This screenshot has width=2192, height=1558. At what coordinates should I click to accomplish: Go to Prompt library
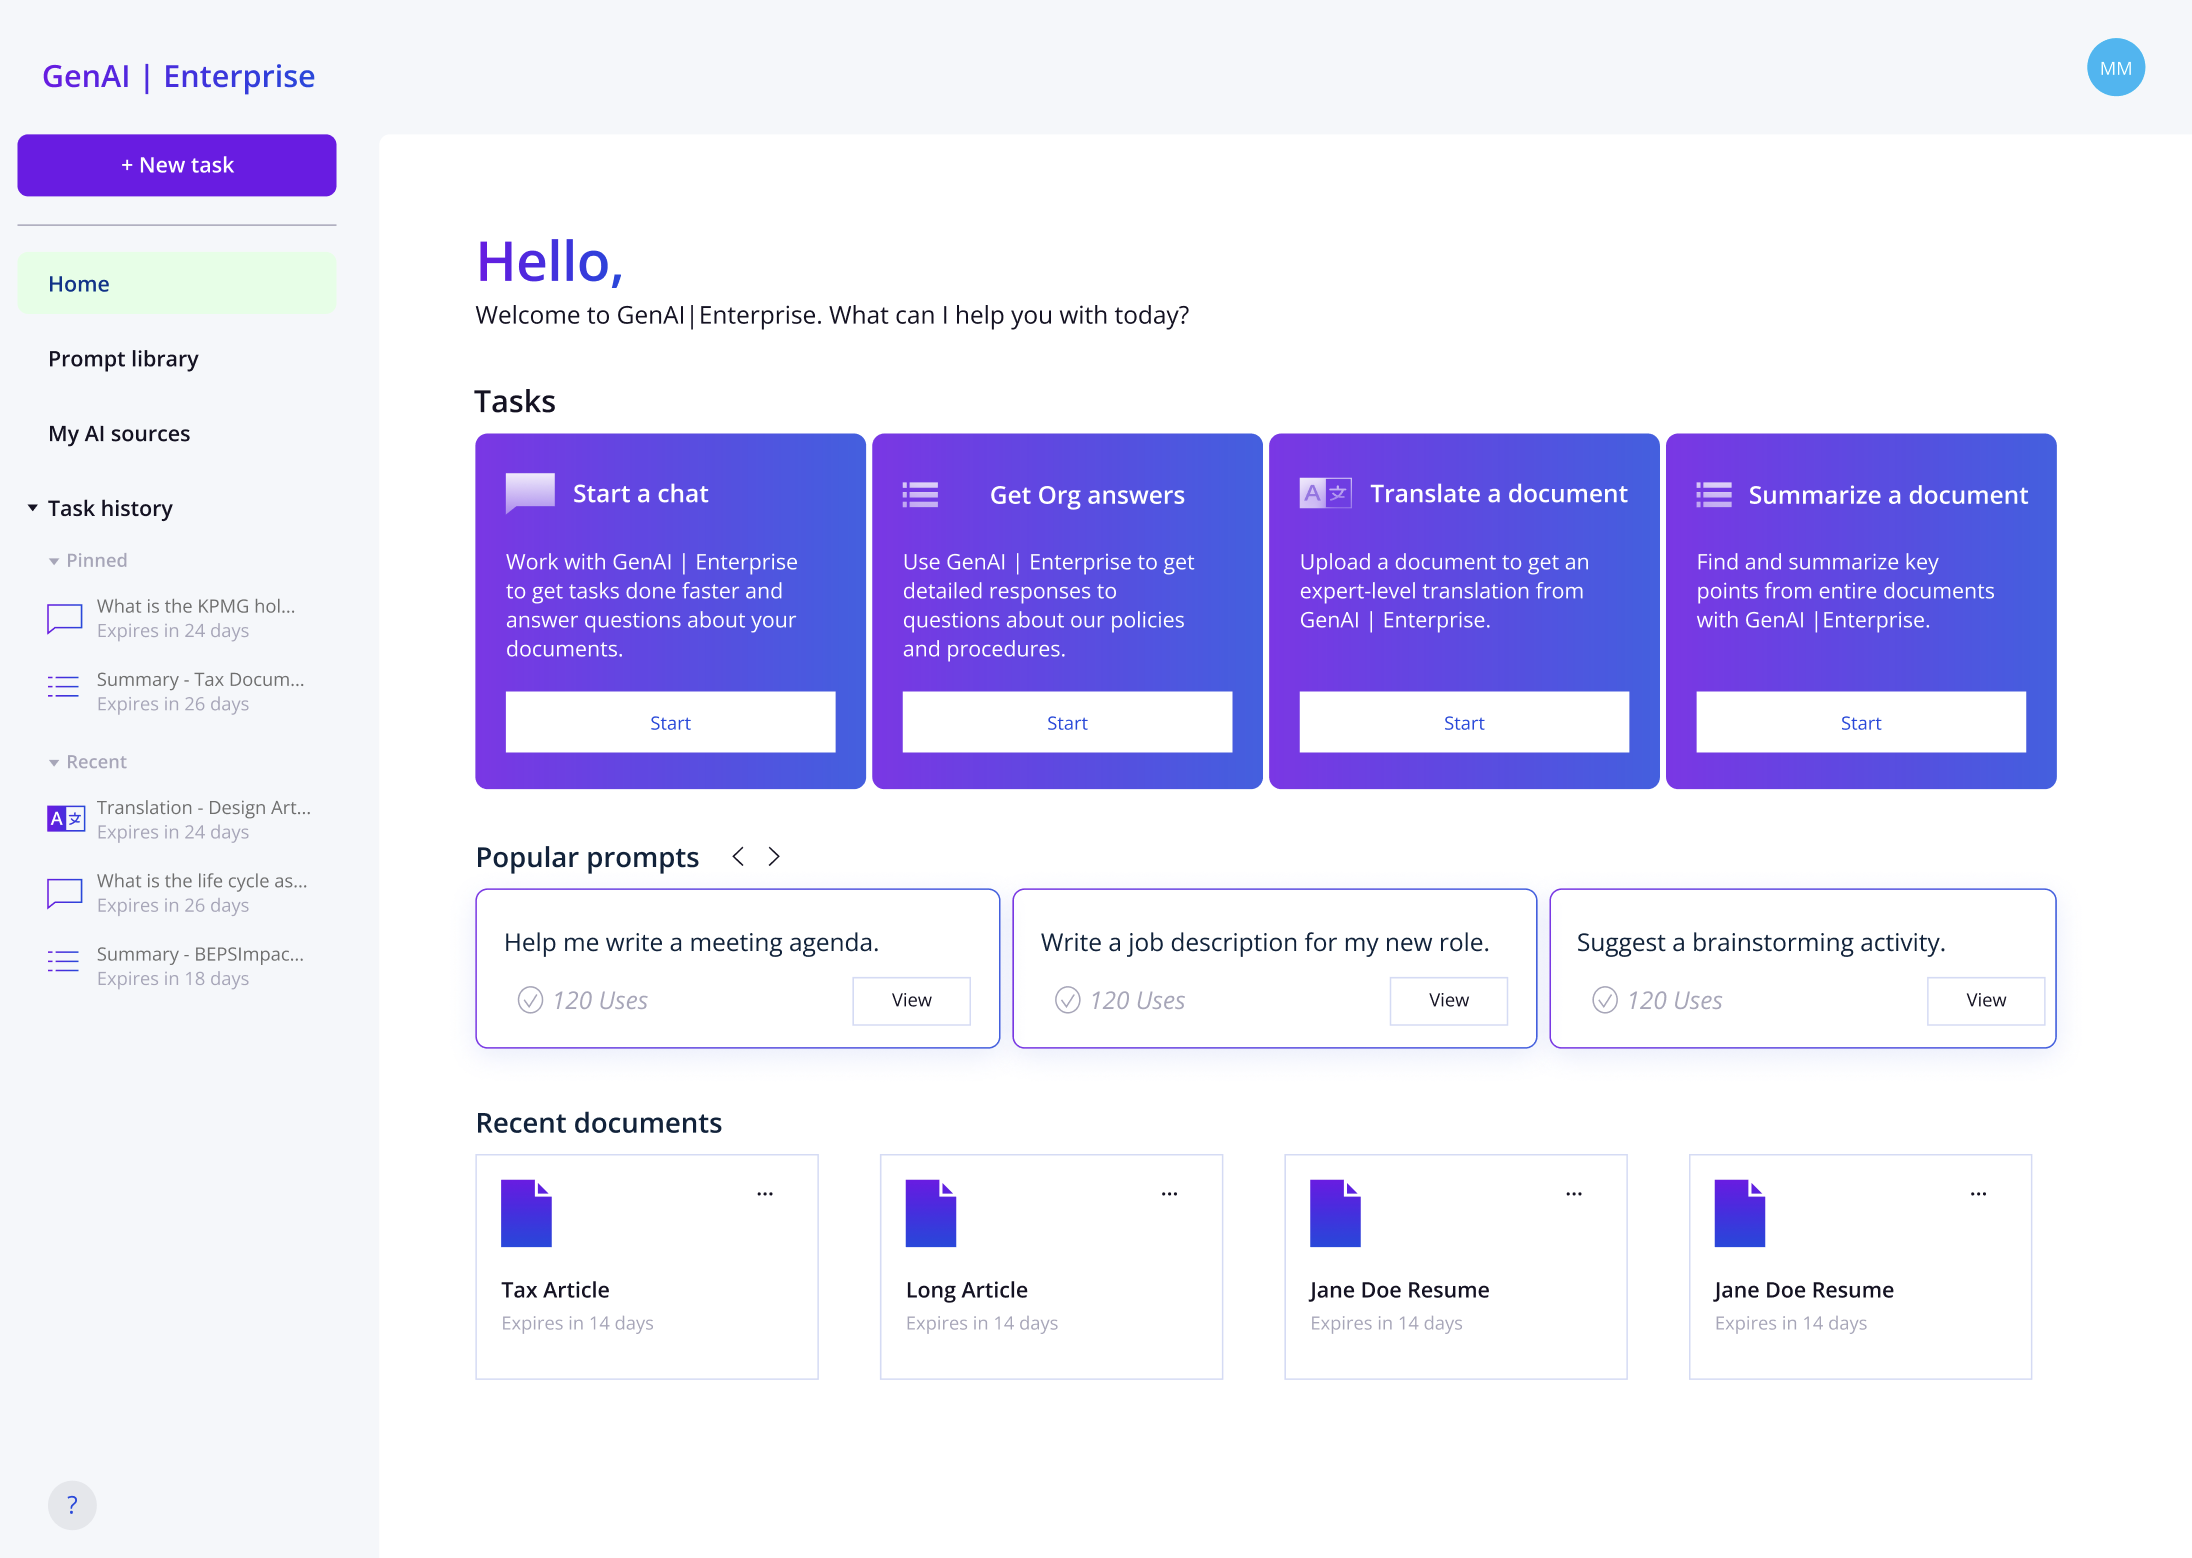click(x=123, y=359)
